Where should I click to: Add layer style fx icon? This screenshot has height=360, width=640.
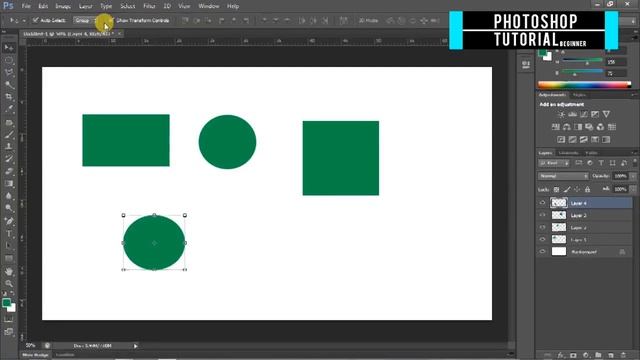click(561, 355)
